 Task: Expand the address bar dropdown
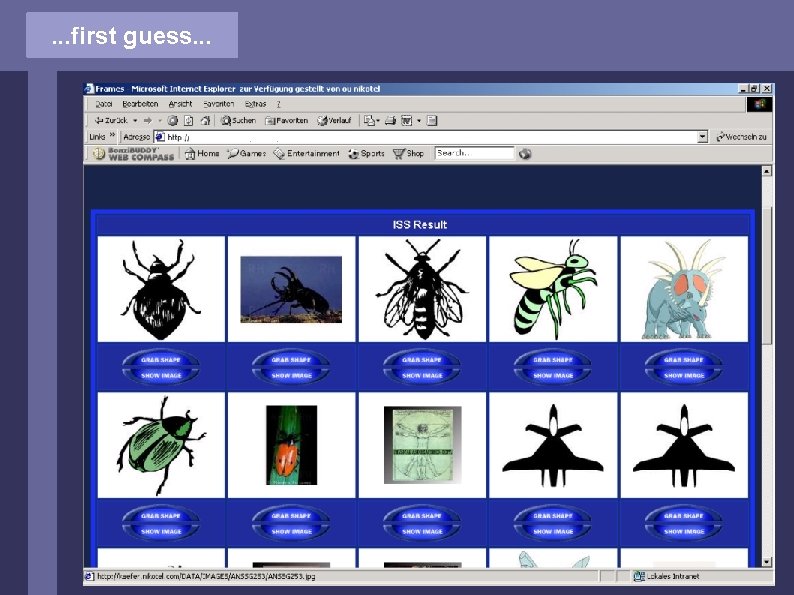[702, 137]
